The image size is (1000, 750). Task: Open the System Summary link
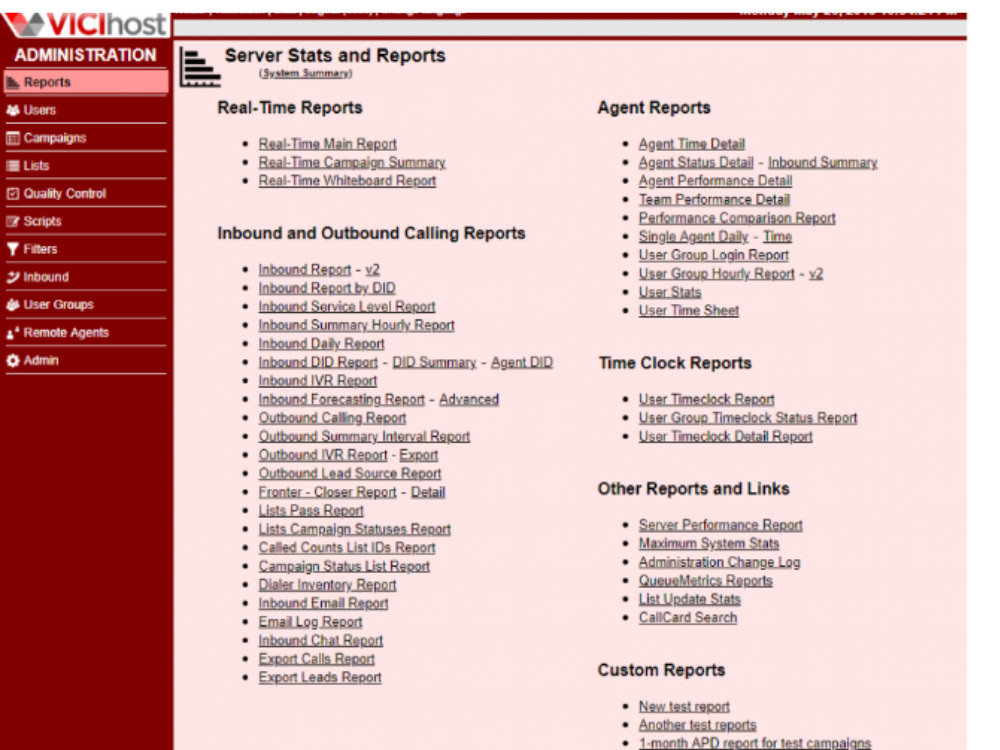(x=305, y=73)
